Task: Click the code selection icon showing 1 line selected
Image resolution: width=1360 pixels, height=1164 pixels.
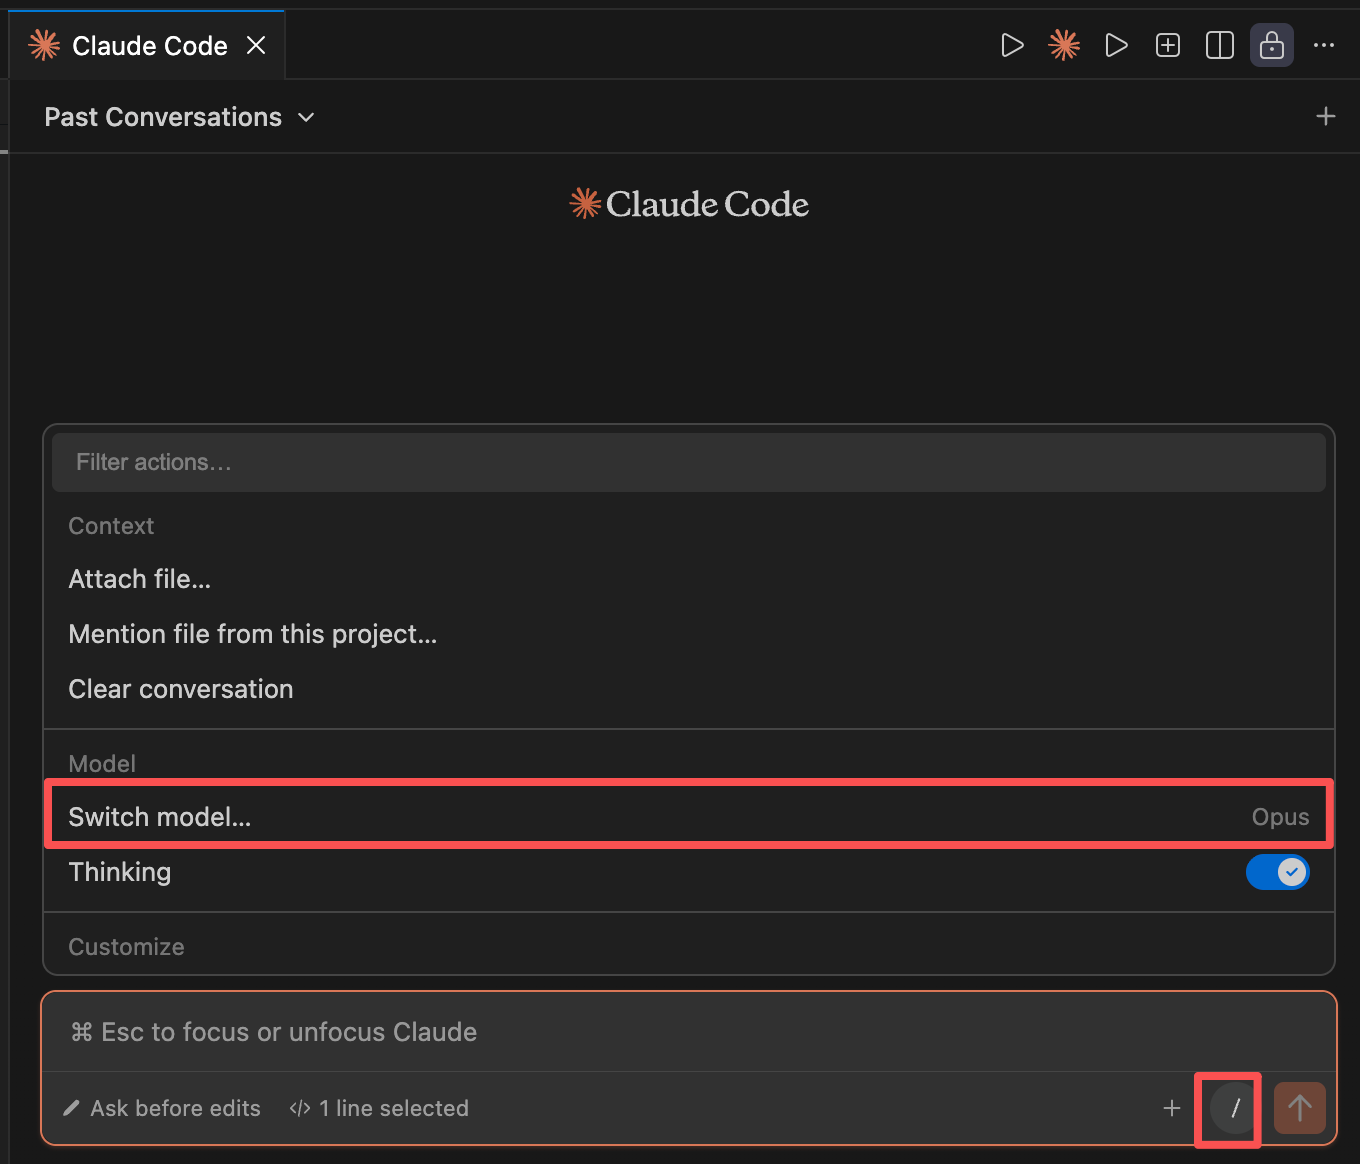Action: coord(299,1108)
